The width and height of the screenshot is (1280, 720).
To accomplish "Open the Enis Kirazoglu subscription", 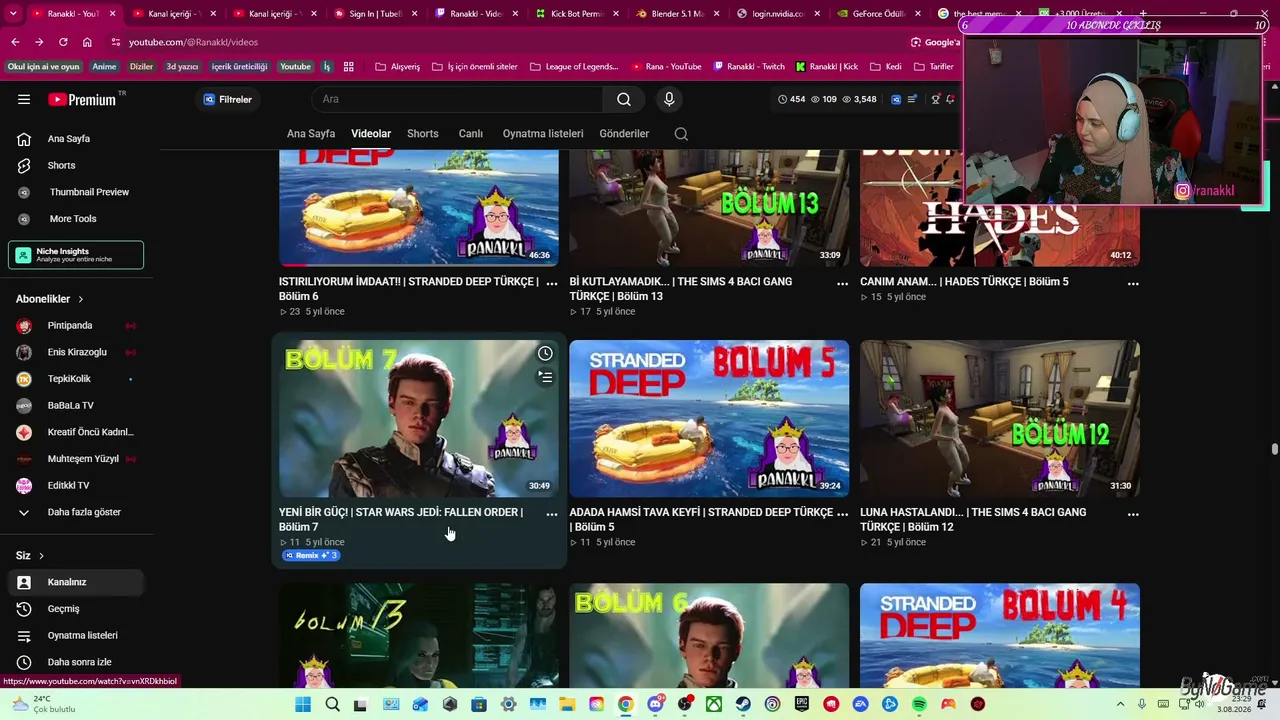I will [x=75, y=352].
